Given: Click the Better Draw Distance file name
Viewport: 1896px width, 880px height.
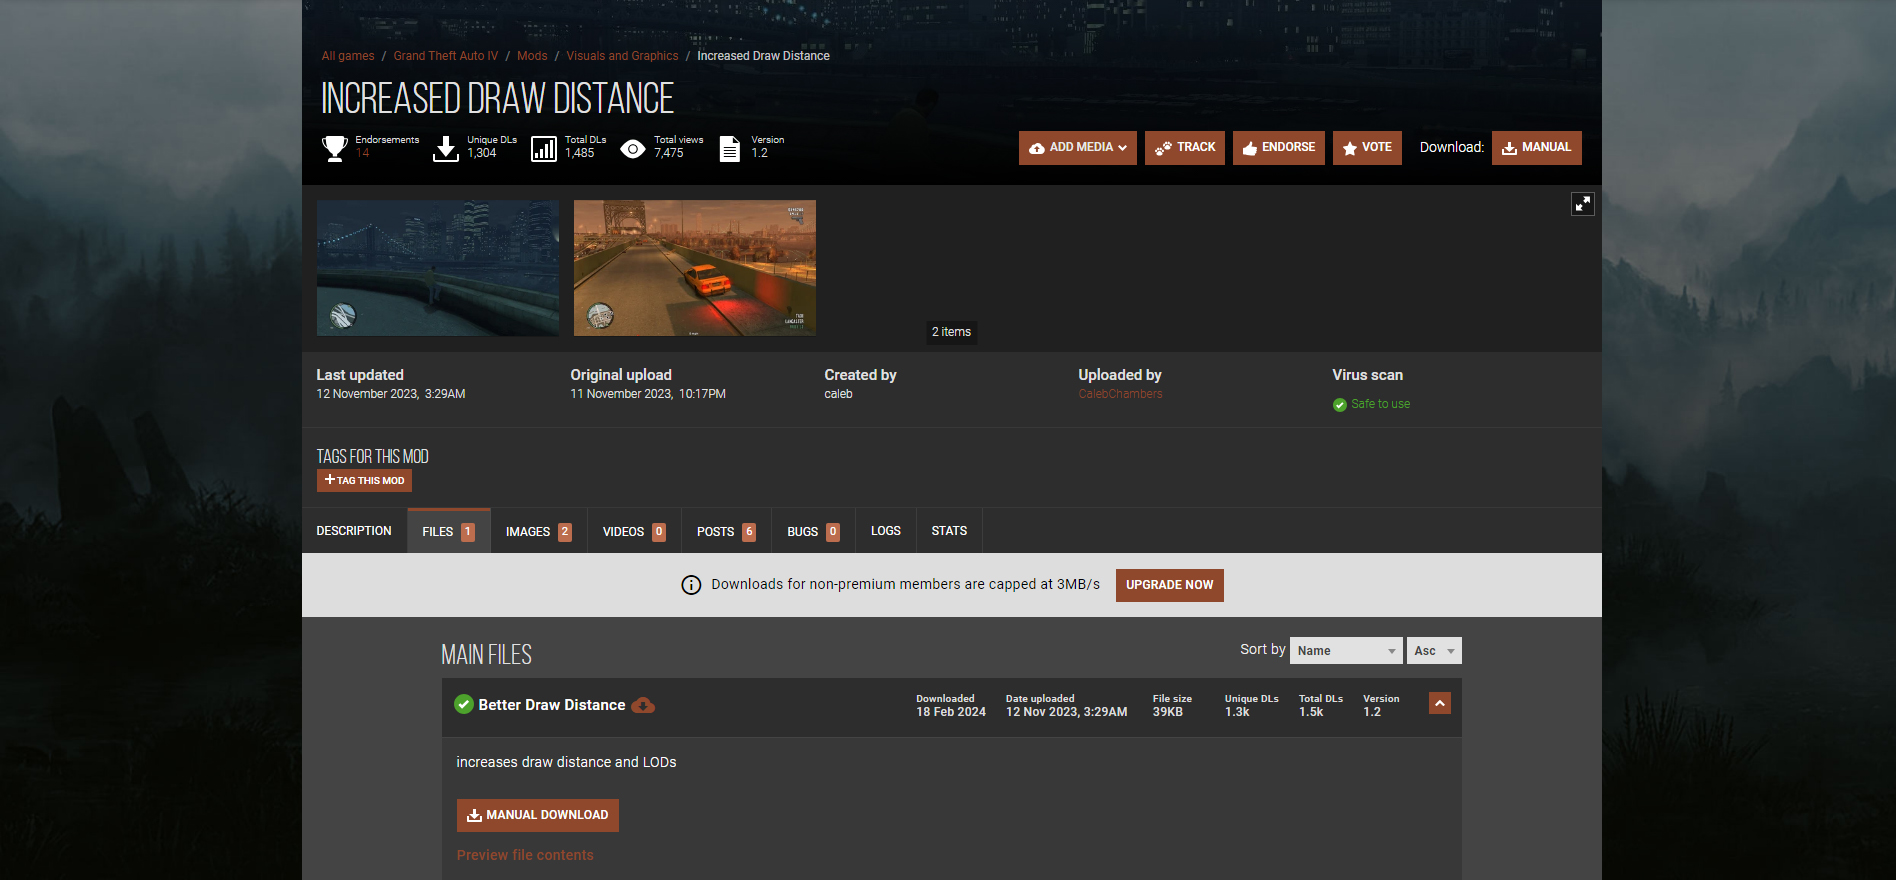Looking at the screenshot, I should [552, 705].
